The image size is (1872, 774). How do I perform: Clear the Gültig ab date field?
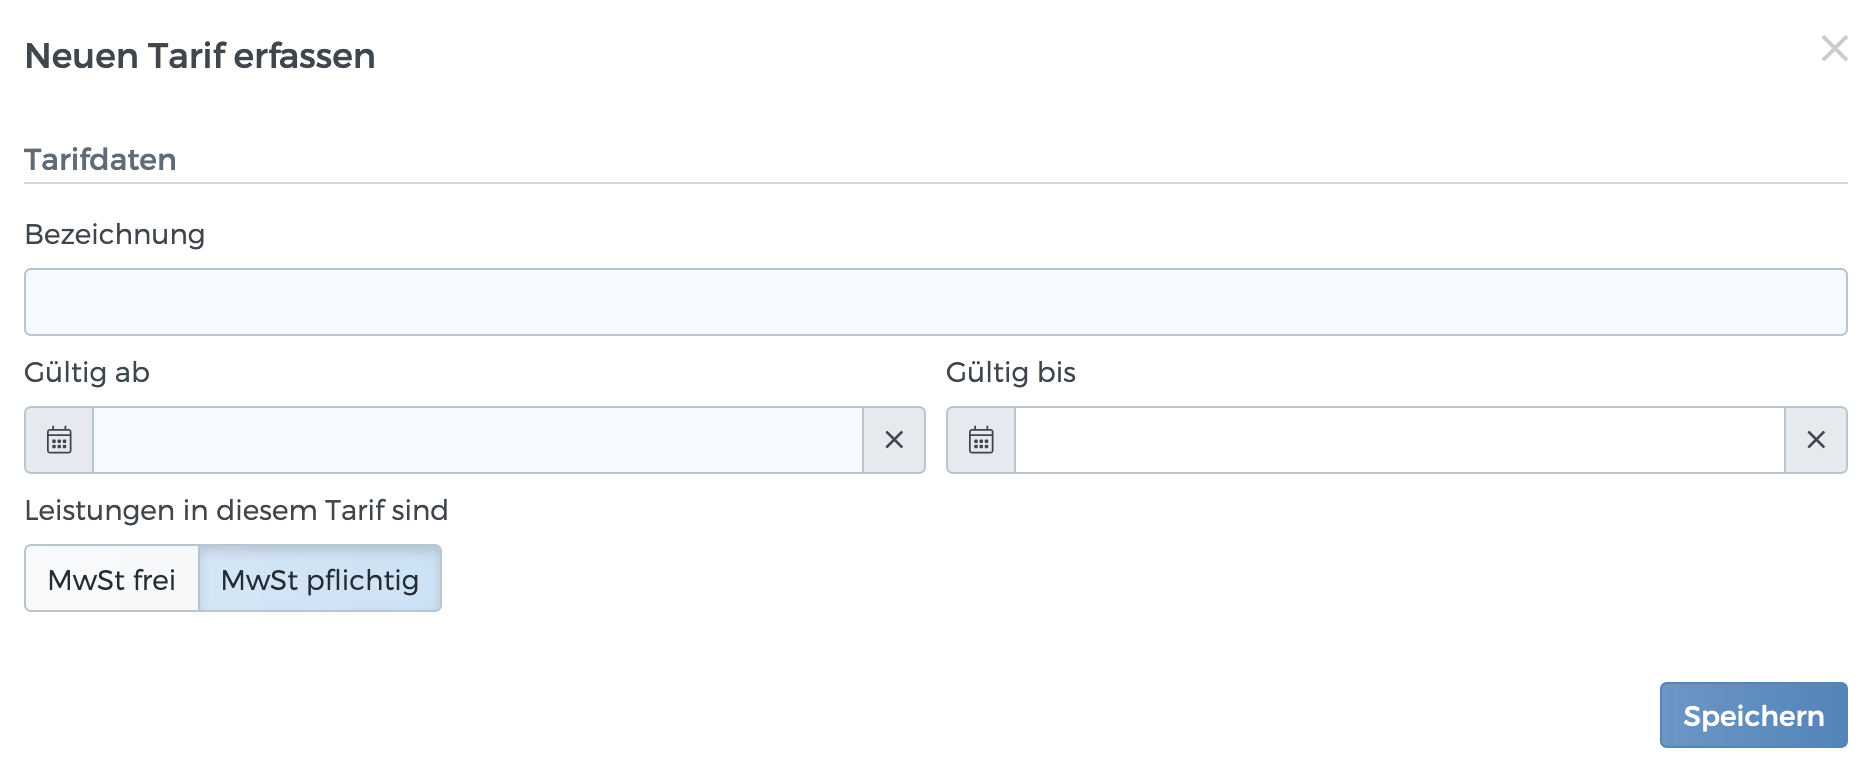pyautogui.click(x=894, y=440)
